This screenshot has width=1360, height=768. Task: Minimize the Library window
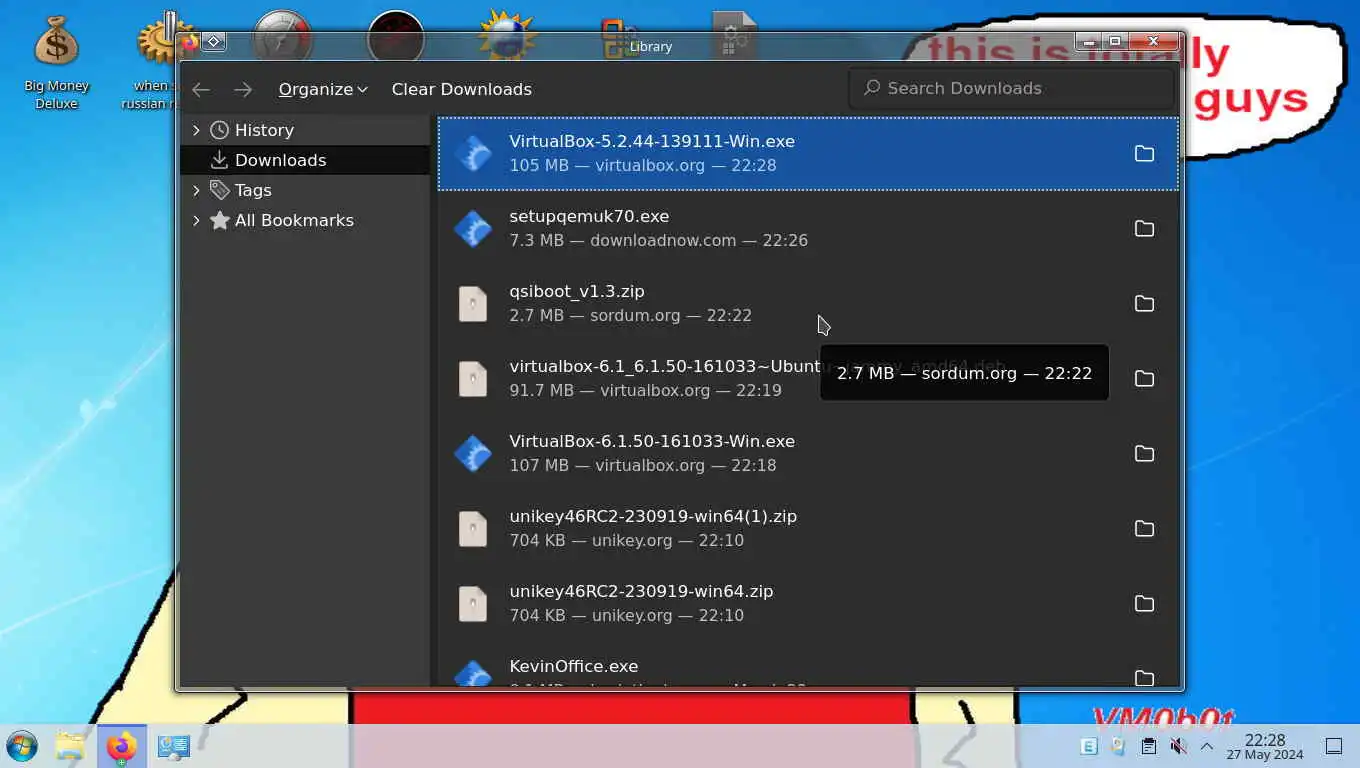[1087, 41]
